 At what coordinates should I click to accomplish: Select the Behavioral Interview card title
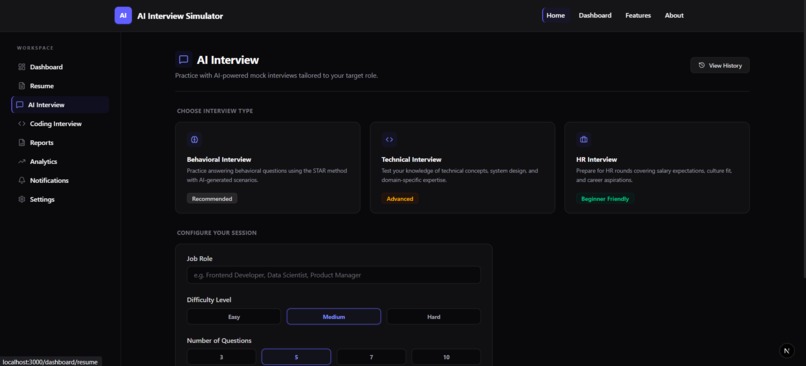[x=219, y=159]
